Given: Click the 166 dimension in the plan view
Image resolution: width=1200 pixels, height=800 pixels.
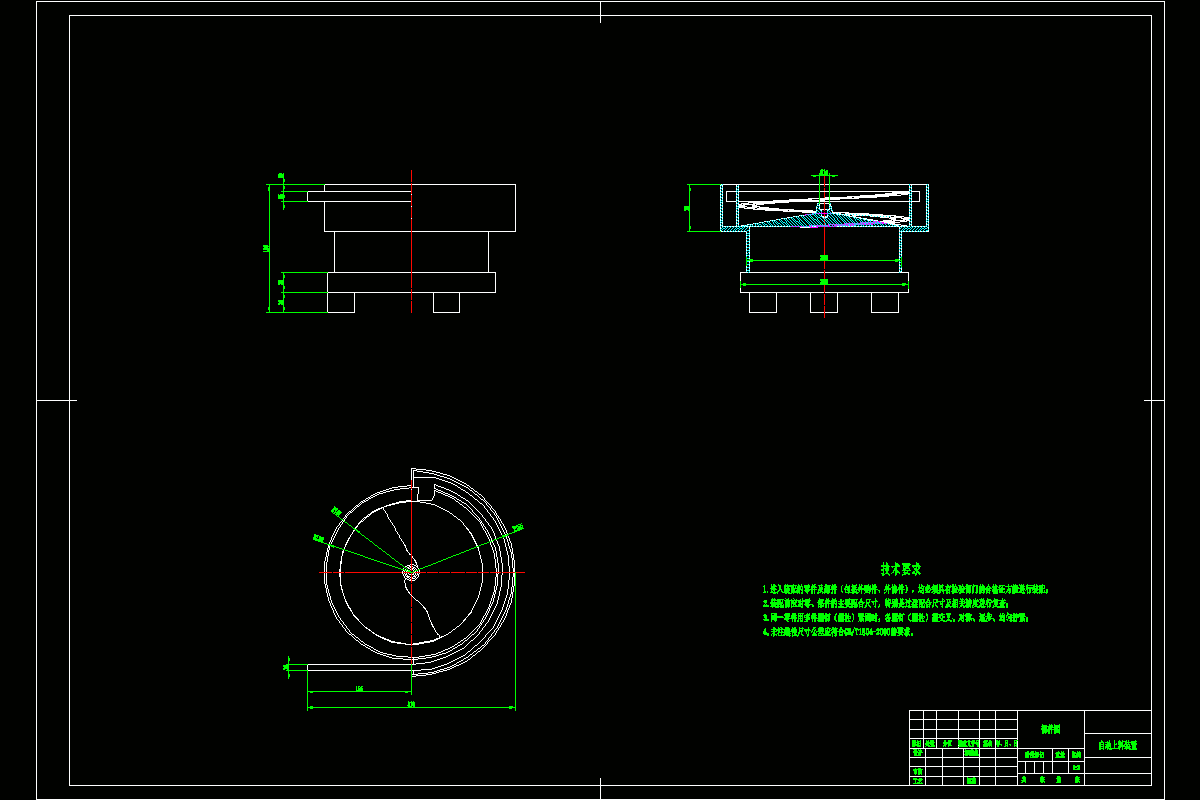Looking at the screenshot, I should tap(358, 689).
